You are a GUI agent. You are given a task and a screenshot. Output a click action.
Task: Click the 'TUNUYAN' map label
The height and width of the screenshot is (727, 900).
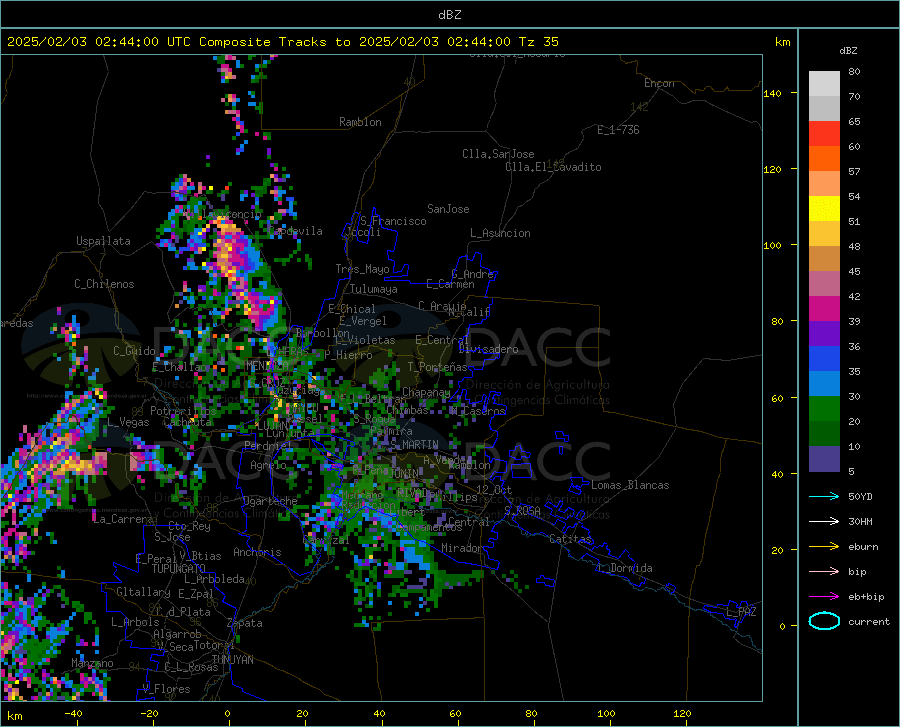point(232,660)
